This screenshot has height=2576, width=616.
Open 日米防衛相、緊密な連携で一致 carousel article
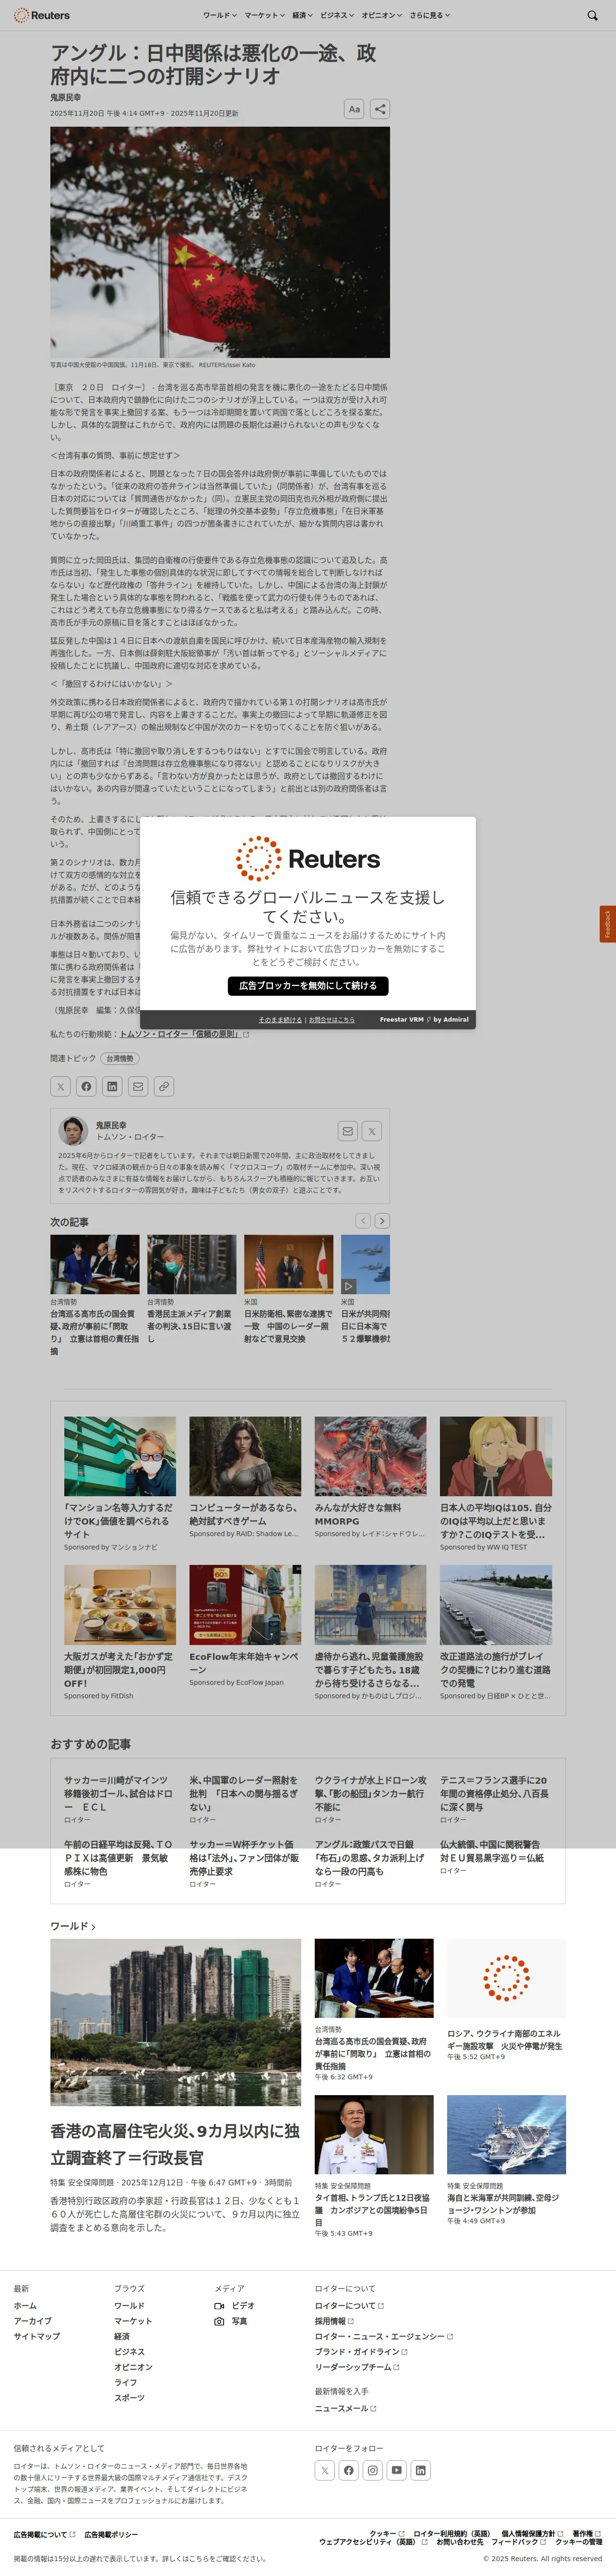tap(289, 1290)
